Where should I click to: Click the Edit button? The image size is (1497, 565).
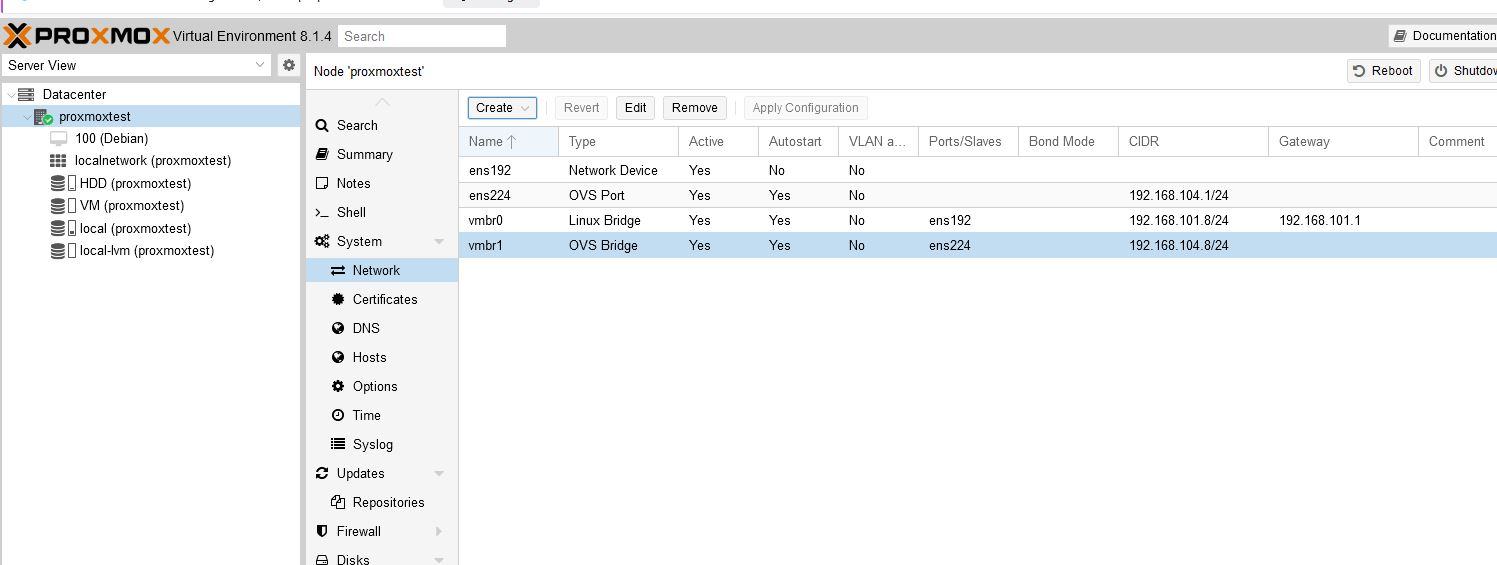pos(635,108)
